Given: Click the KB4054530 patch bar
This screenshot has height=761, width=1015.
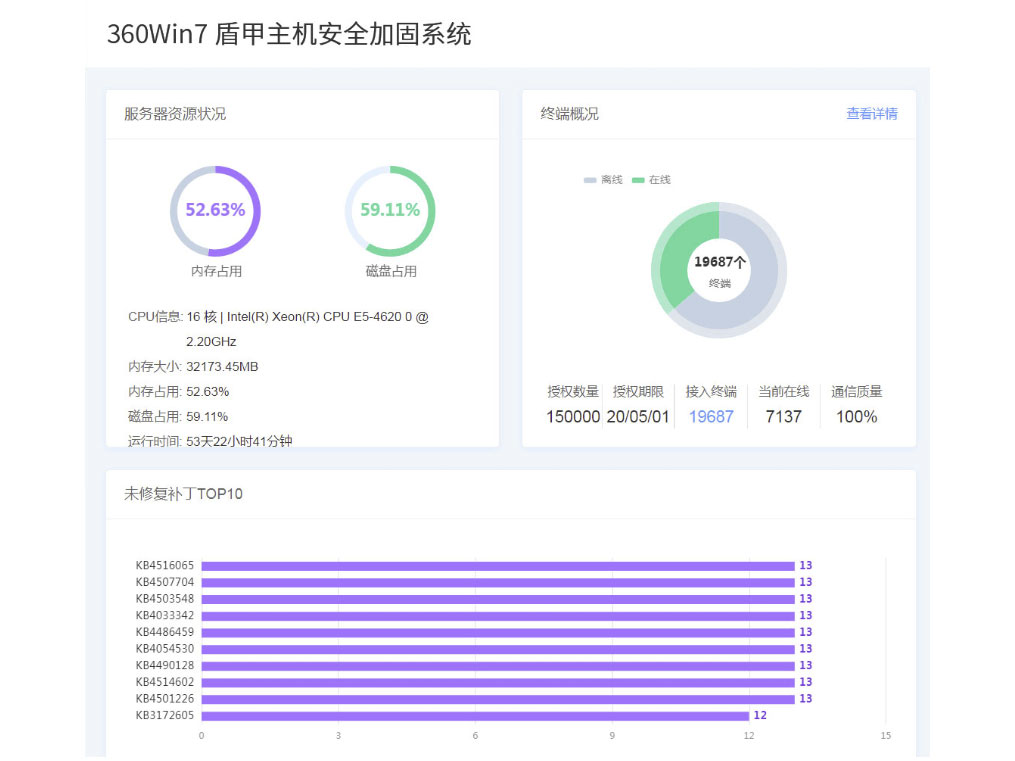Looking at the screenshot, I should (498, 649).
